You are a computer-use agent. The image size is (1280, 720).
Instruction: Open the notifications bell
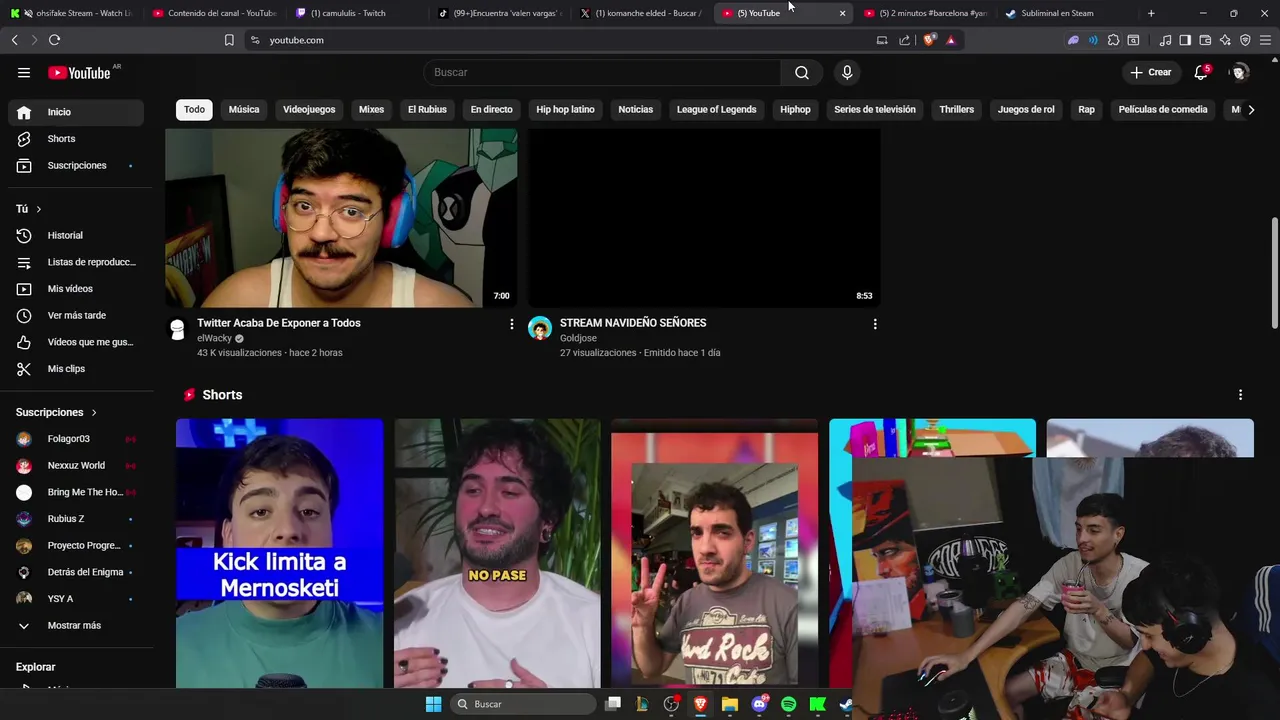[x=1201, y=72]
